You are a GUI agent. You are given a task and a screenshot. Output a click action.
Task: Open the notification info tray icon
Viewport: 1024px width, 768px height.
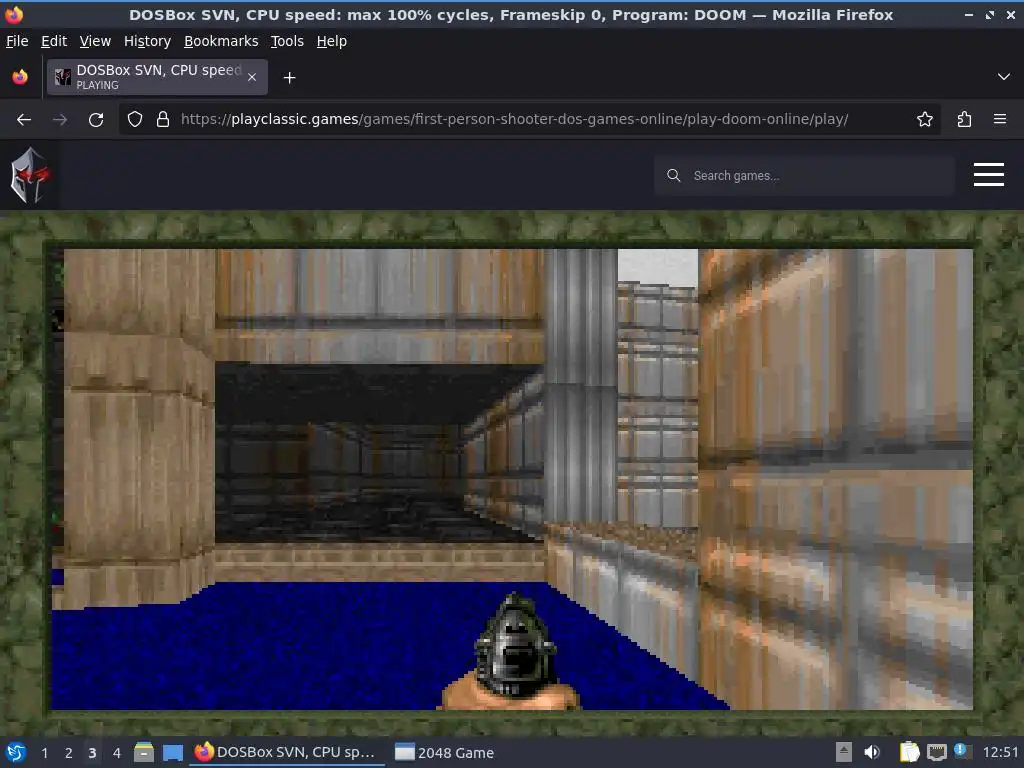[x=961, y=750]
